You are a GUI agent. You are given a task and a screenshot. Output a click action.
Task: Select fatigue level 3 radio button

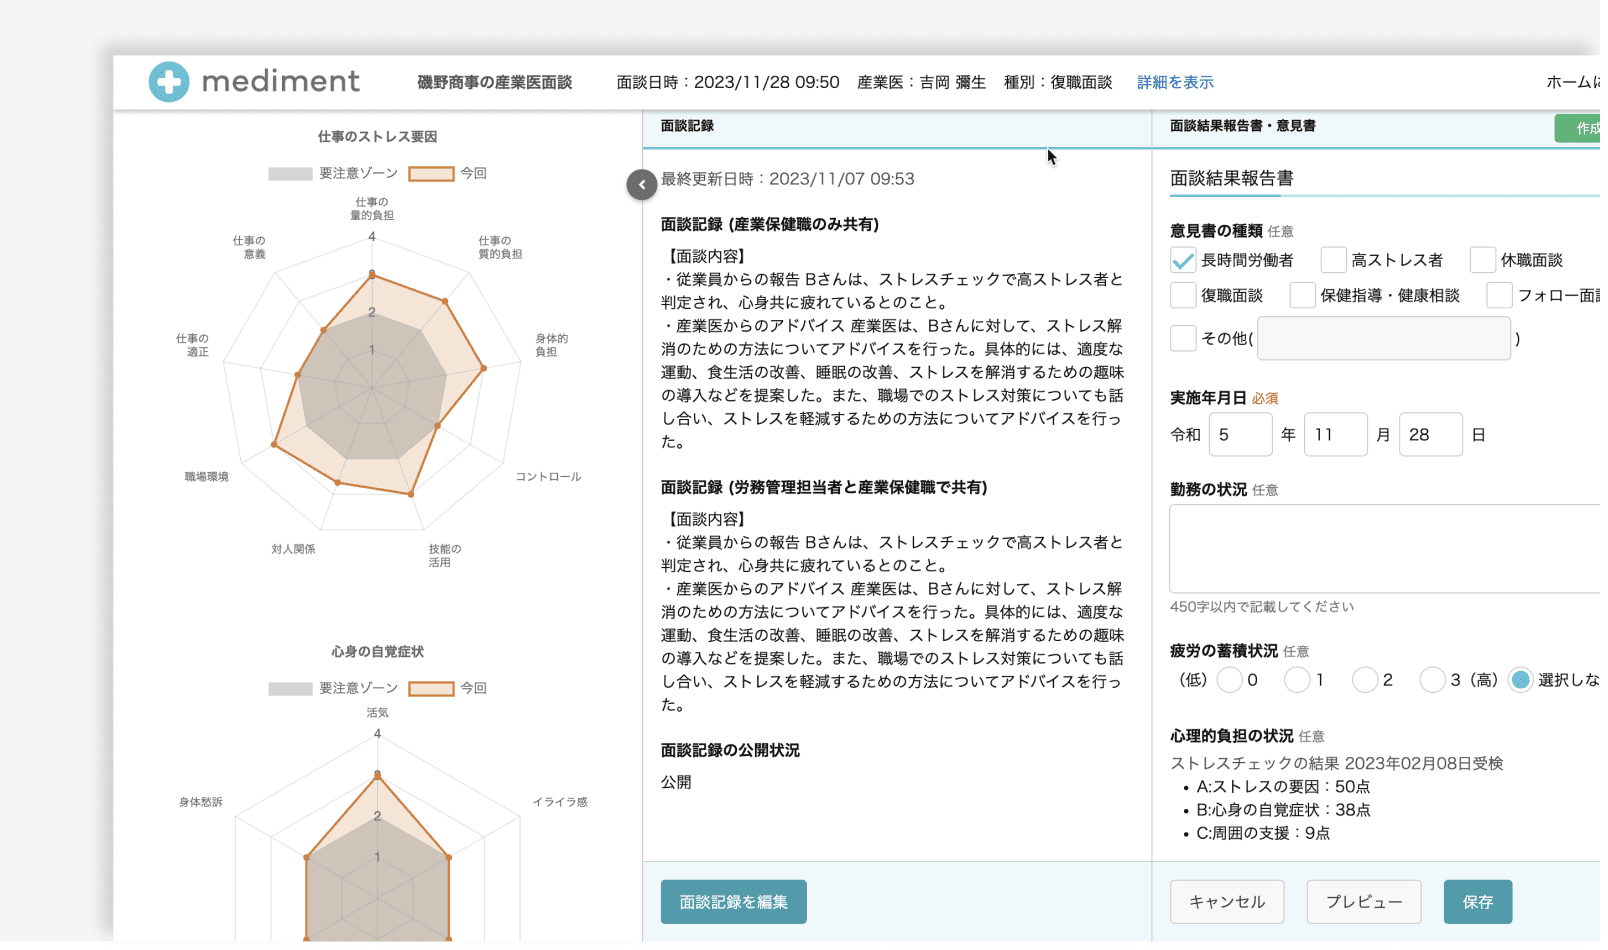point(1432,680)
